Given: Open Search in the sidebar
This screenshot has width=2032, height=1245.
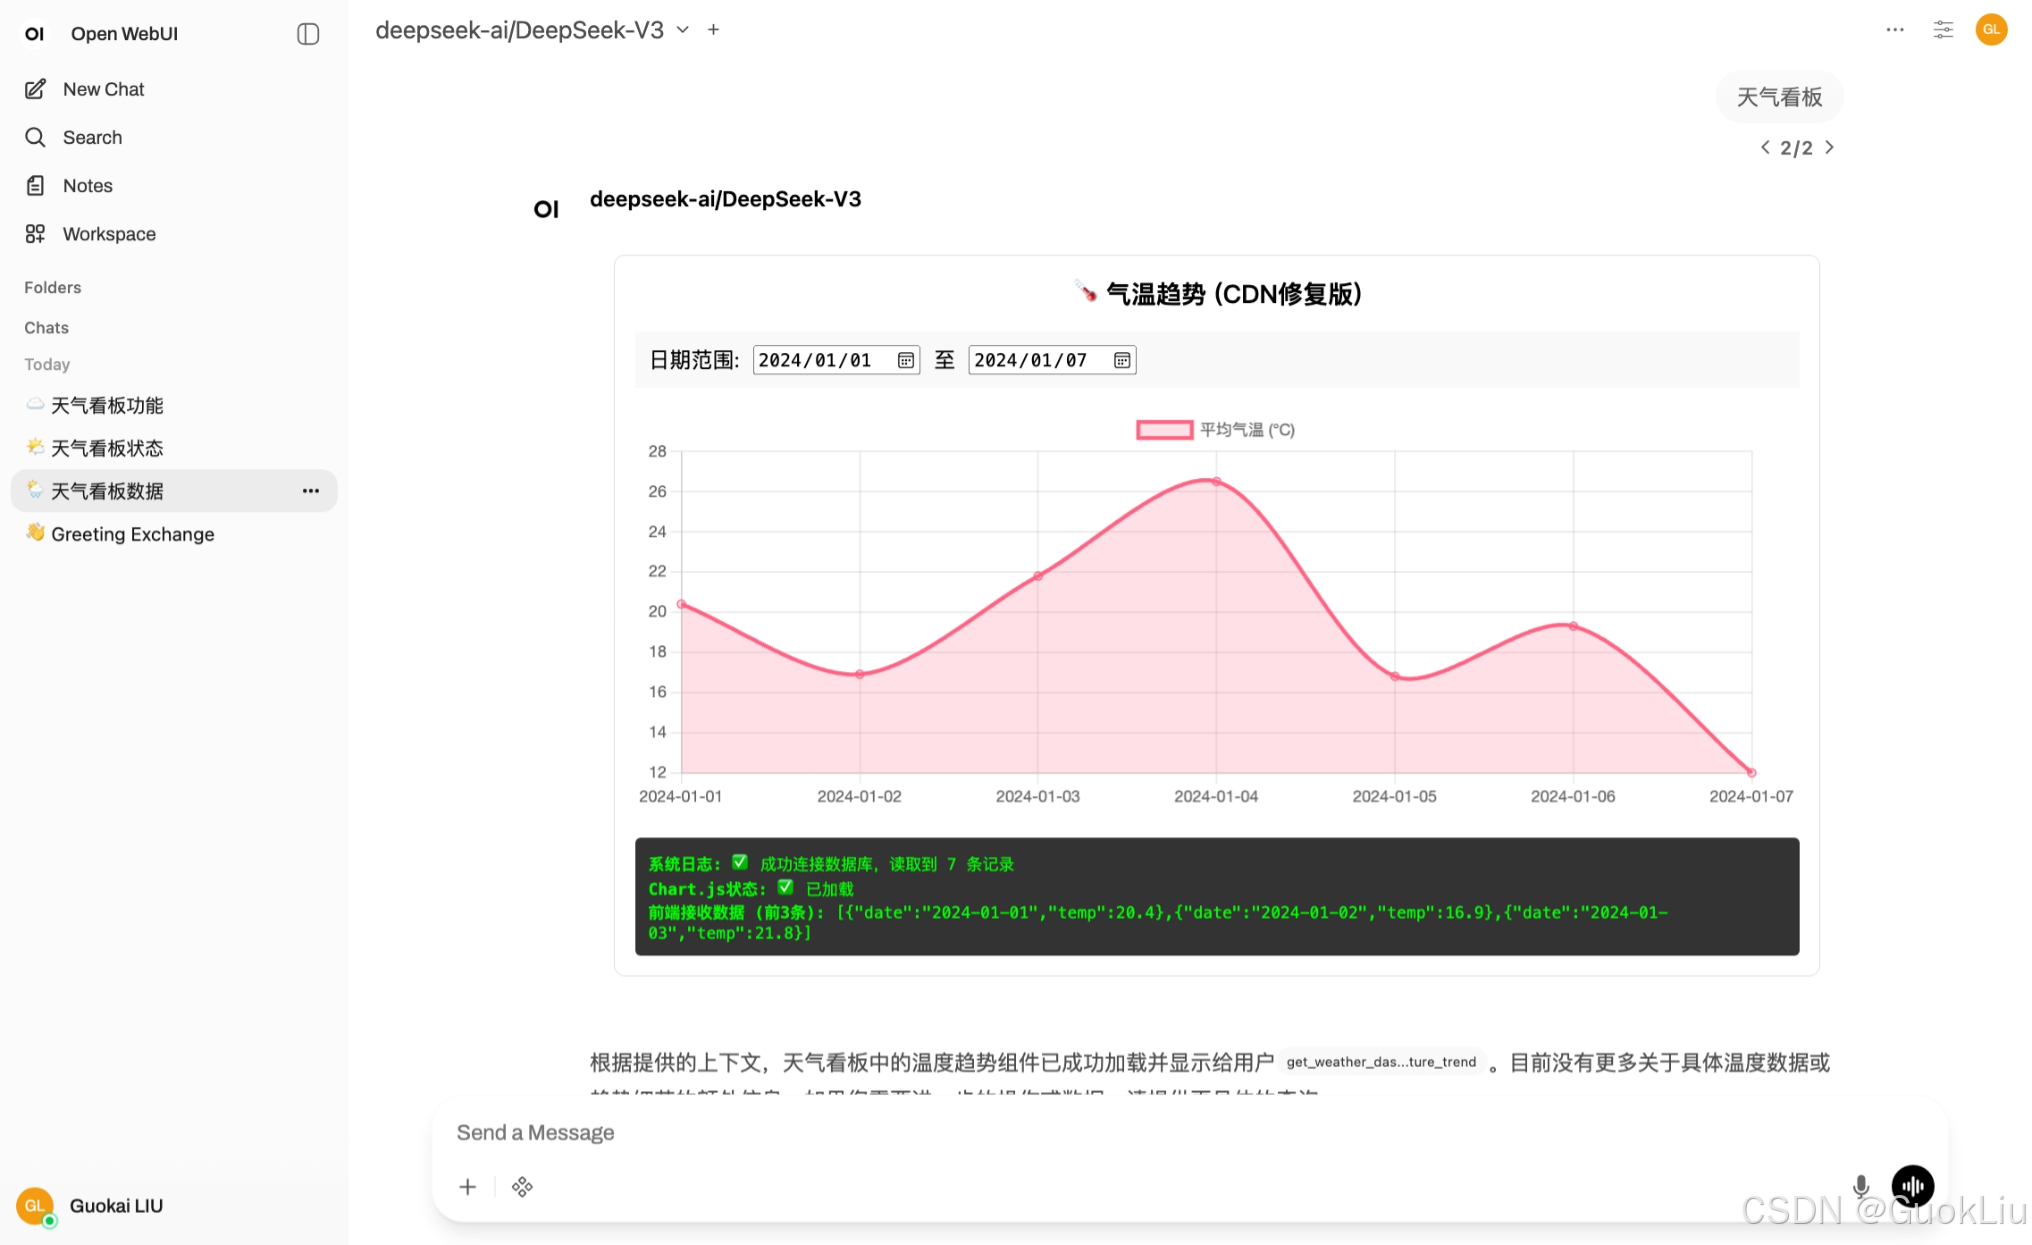Looking at the screenshot, I should pos(92,137).
